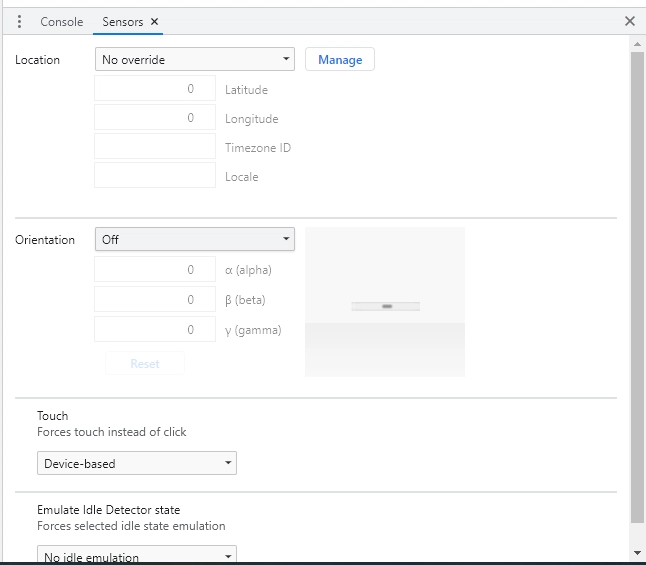Click the gamma rotation input
646x565 pixels.
155,330
